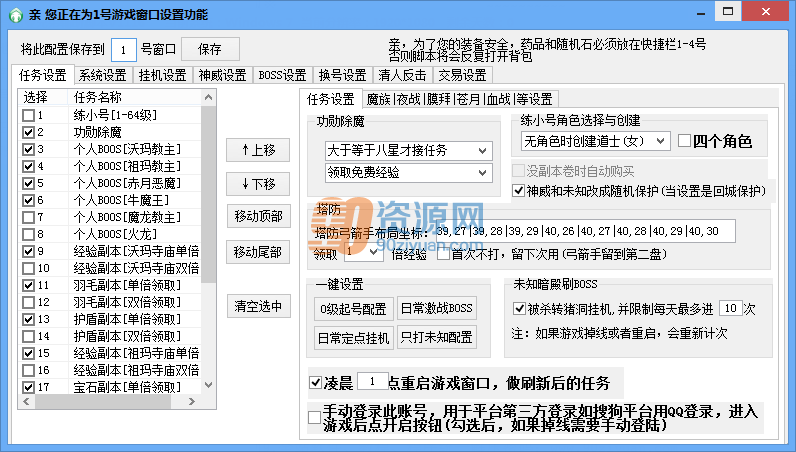This screenshot has height=452, width=796.
Task: Uncheck 神威和未知改成随机保护 option
Action: point(518,191)
